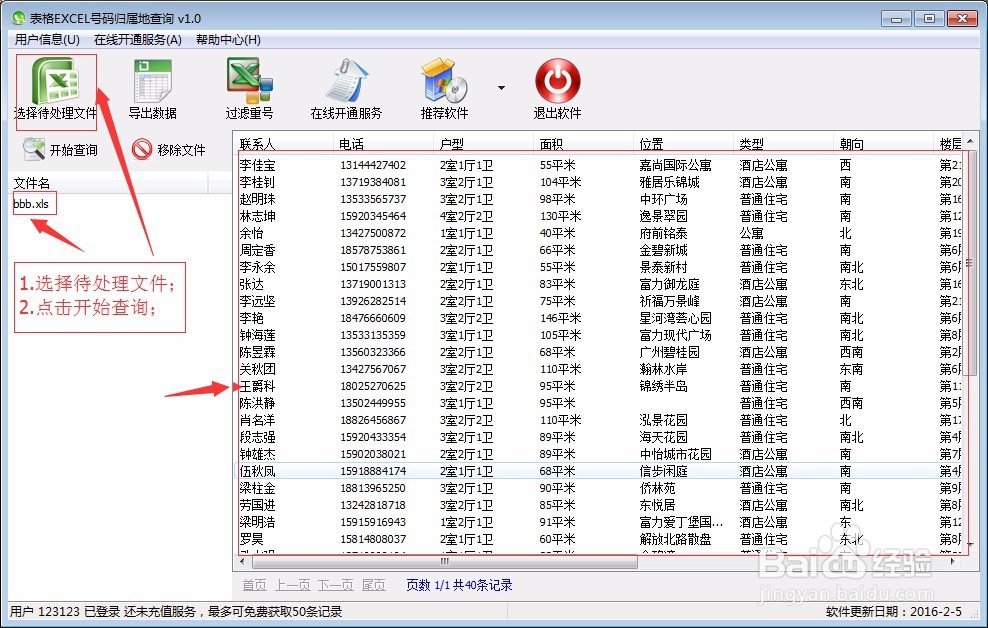Screen dimensions: 988x628
Task: Select the row for 赵明珠
Action: coord(598,199)
